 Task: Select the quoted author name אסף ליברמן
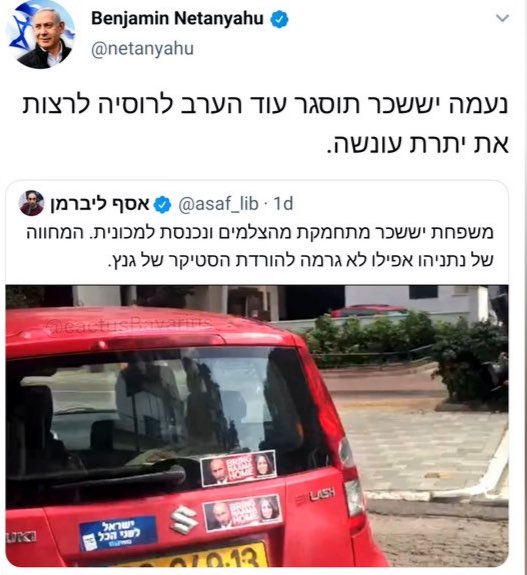tap(100, 204)
